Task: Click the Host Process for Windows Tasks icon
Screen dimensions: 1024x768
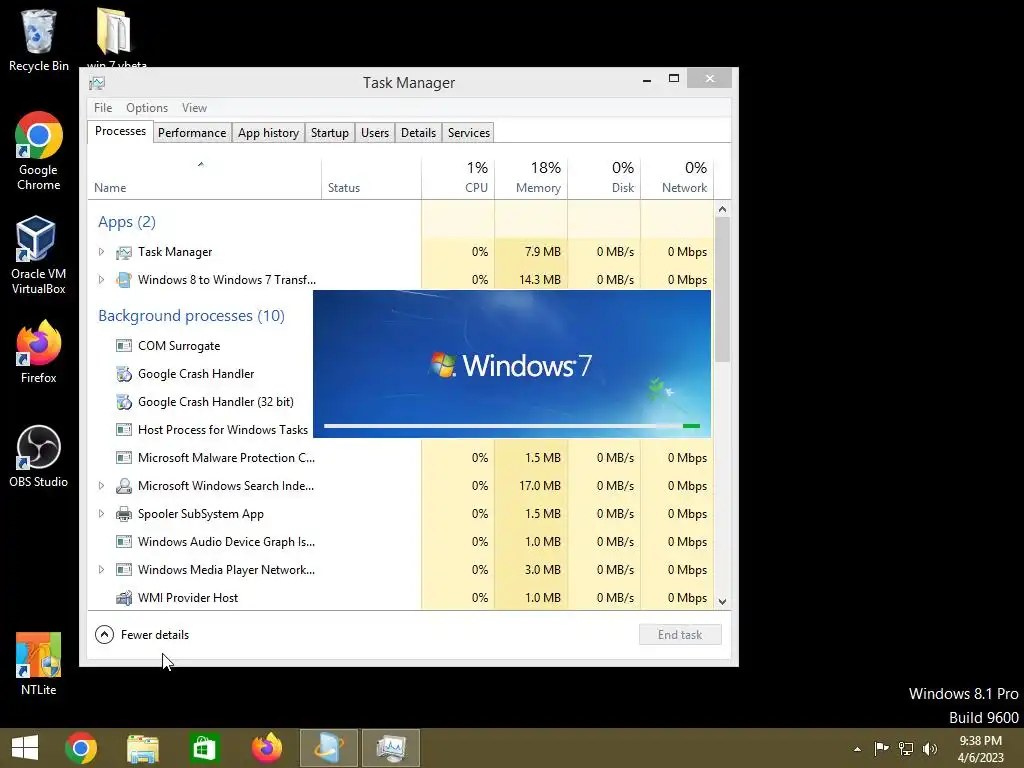Action: coord(124,430)
